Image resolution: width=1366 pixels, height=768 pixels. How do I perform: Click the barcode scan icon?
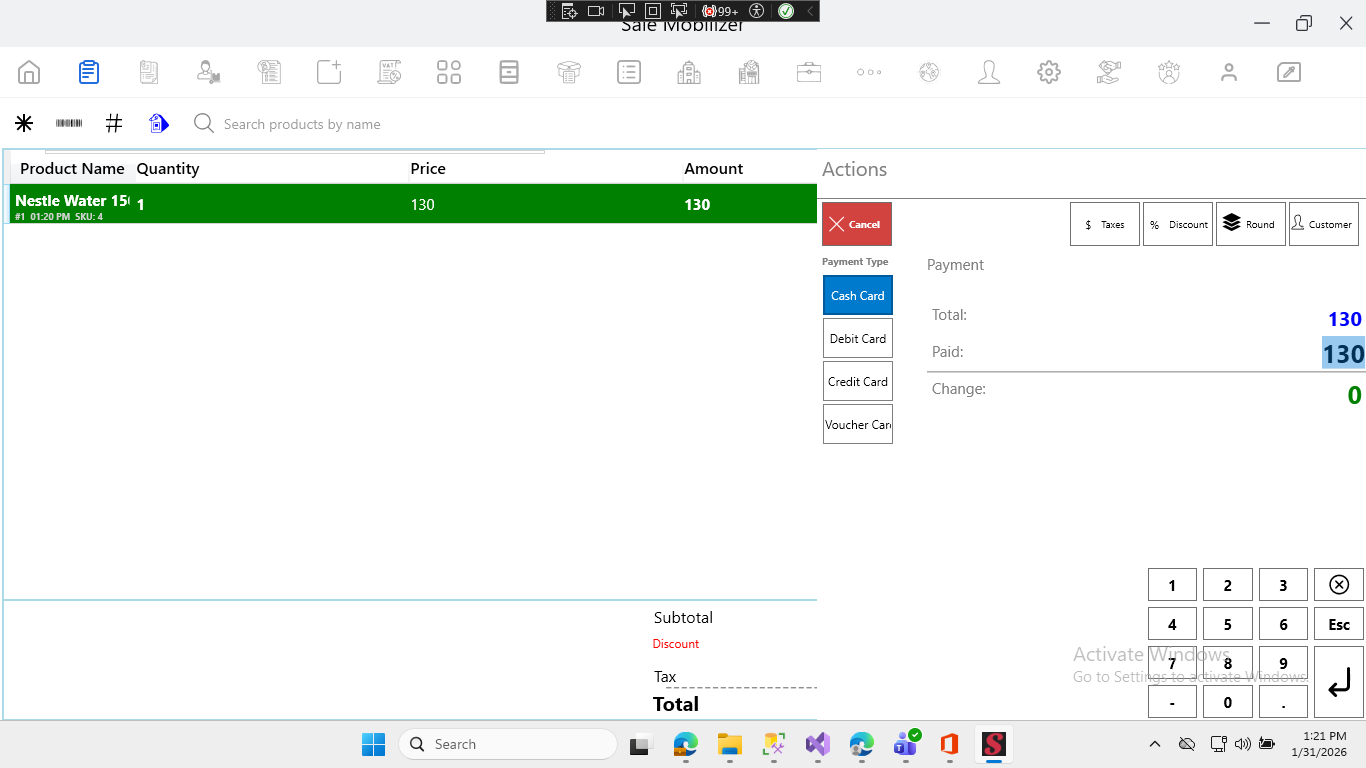68,123
